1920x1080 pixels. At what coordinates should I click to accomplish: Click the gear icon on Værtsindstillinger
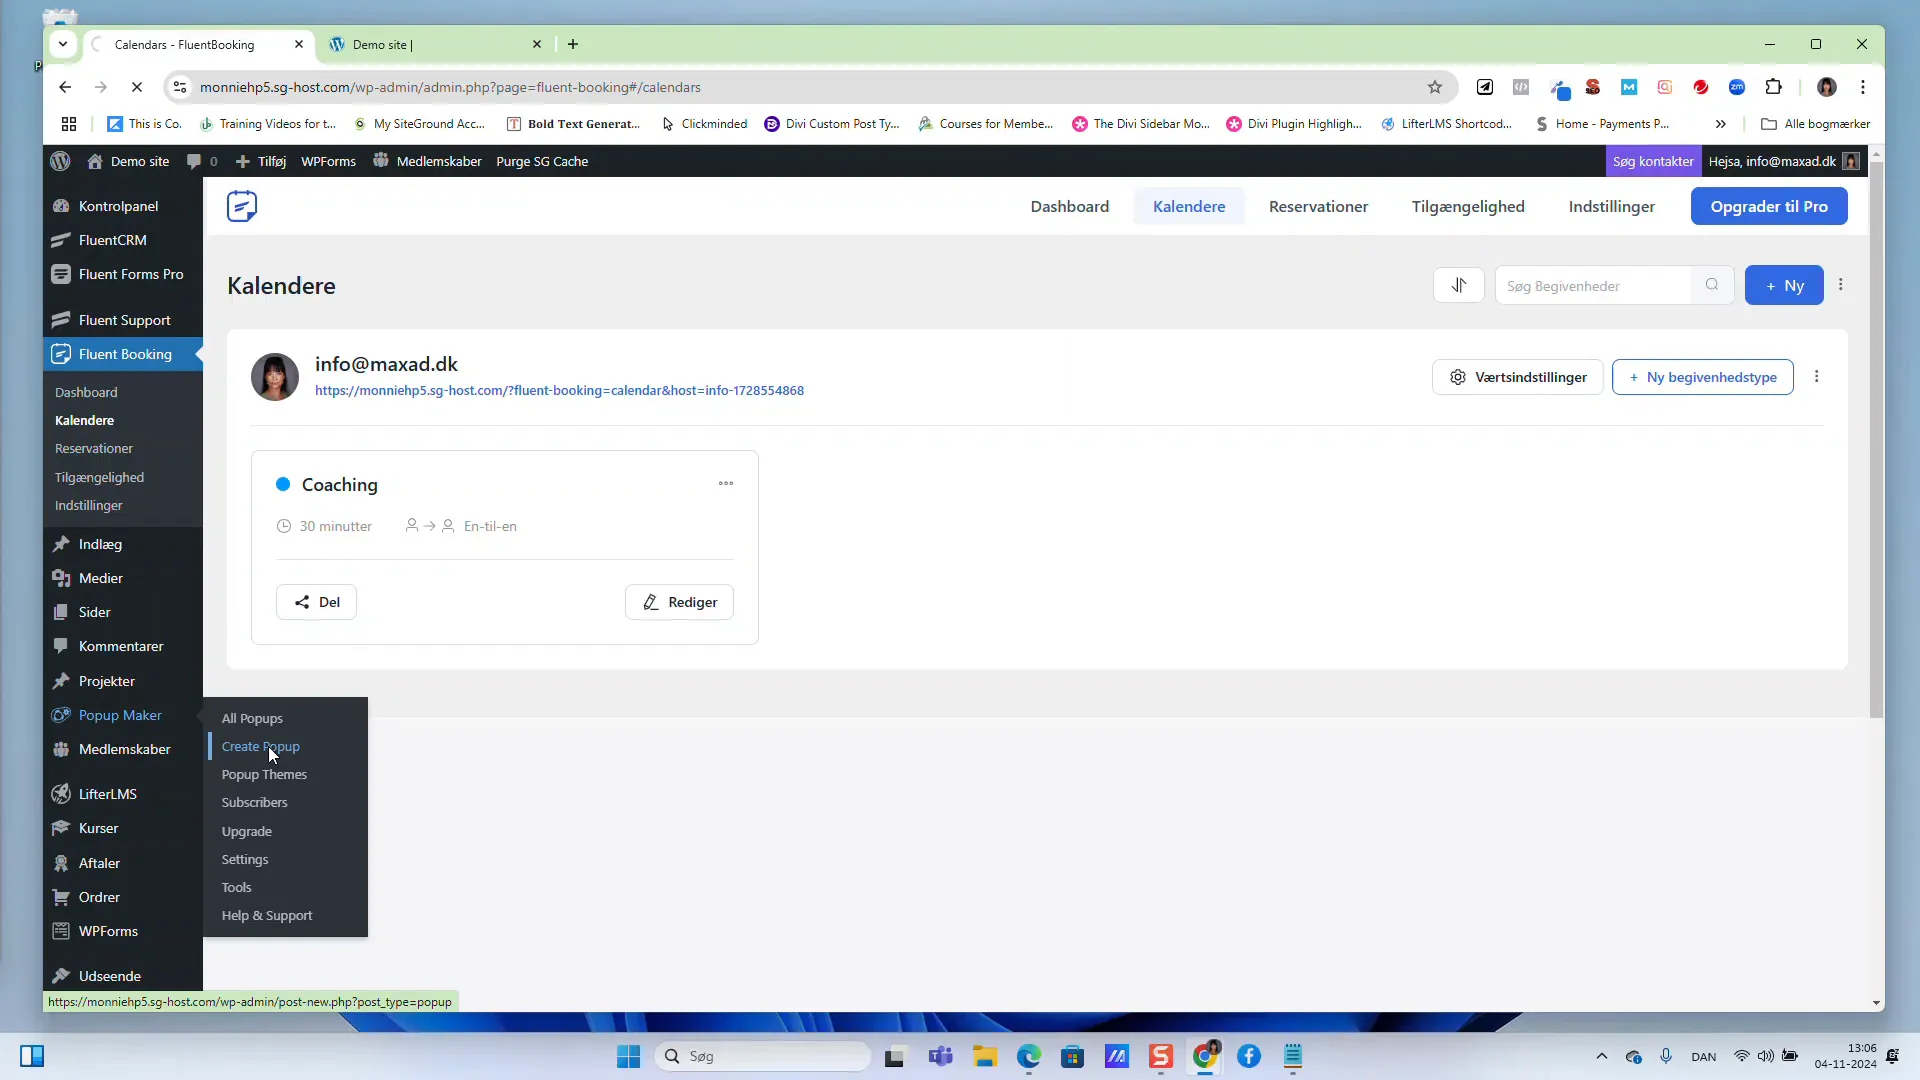tap(1458, 377)
